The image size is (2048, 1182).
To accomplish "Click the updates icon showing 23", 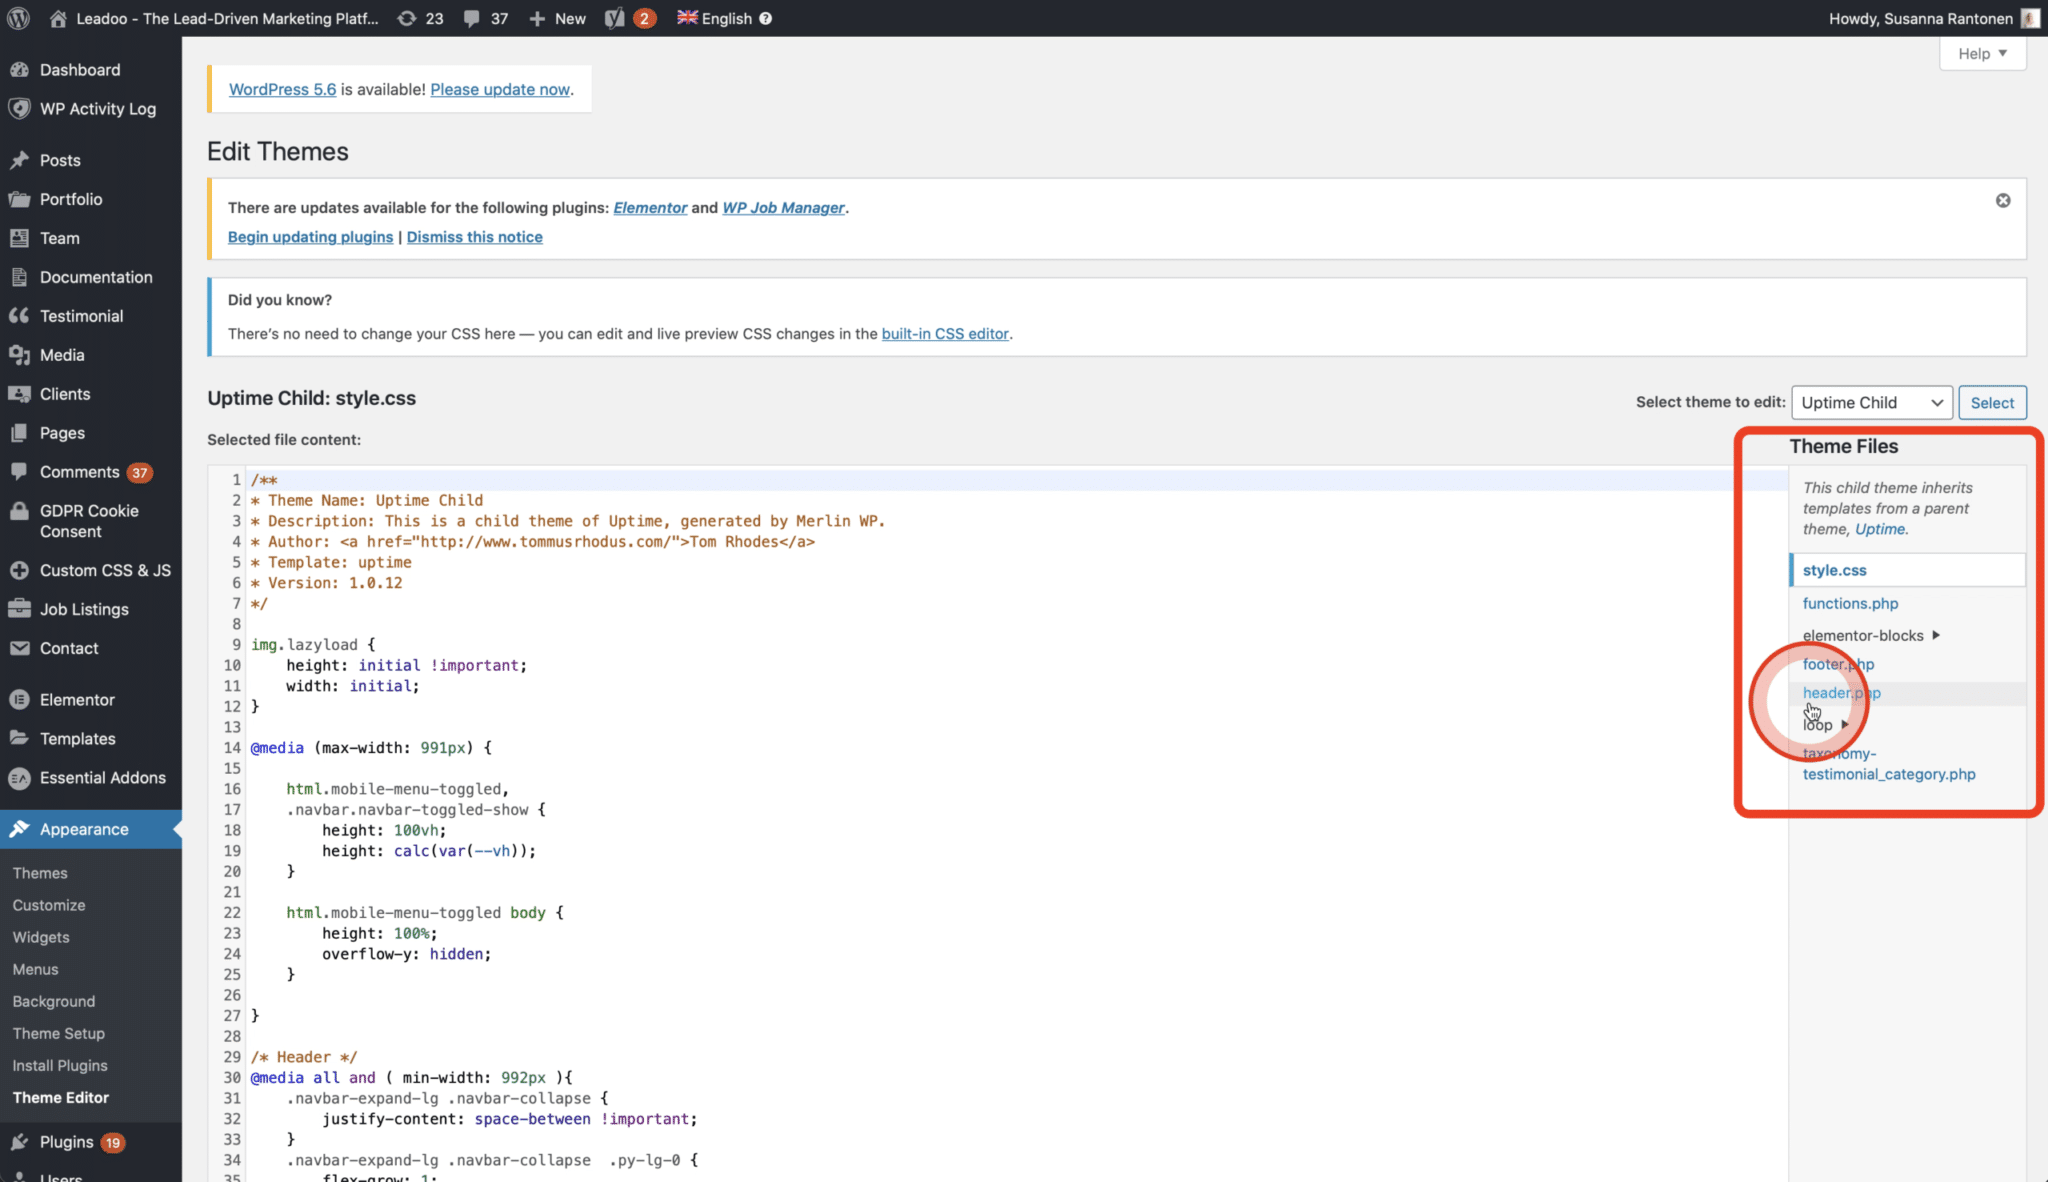I will pos(407,18).
